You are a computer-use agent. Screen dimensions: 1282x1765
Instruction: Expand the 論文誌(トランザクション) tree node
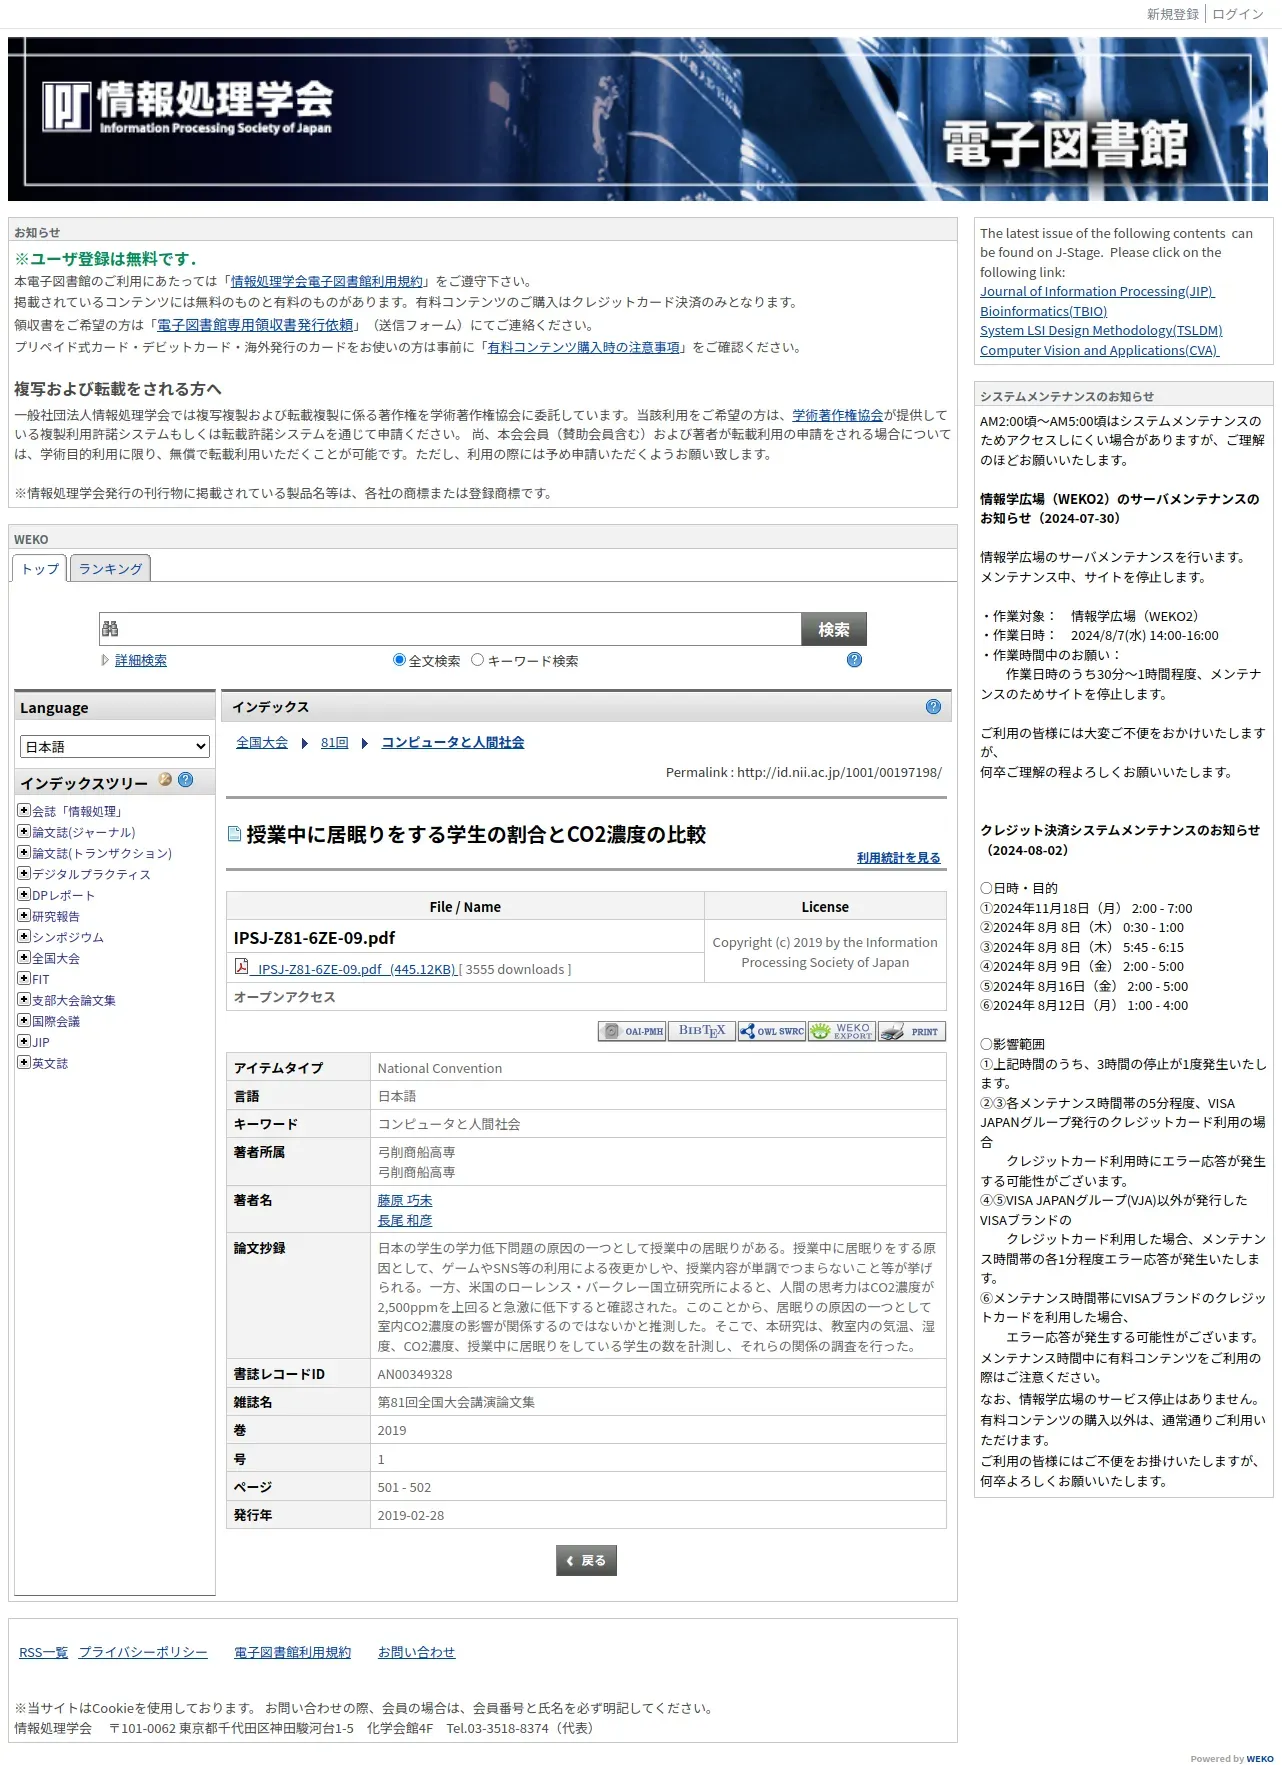(x=23, y=852)
